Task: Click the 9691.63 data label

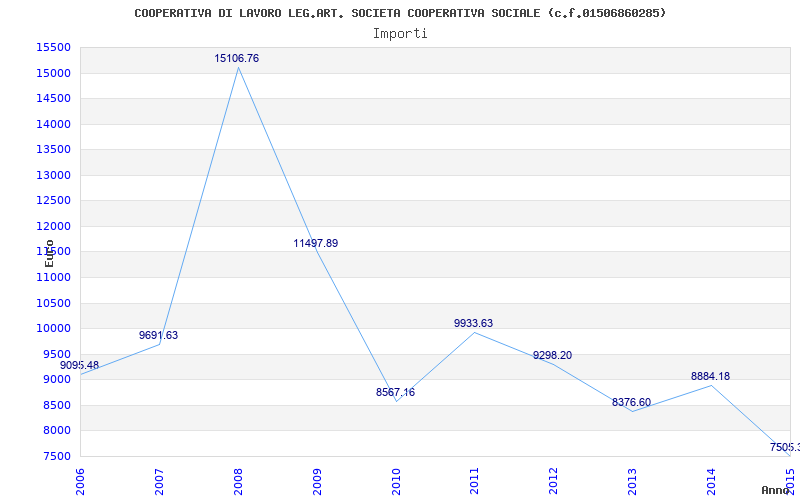Action: pyautogui.click(x=159, y=335)
